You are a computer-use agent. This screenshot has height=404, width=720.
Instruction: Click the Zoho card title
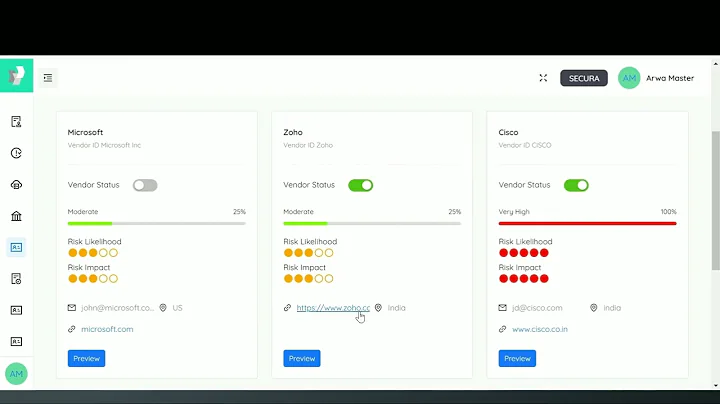293,132
